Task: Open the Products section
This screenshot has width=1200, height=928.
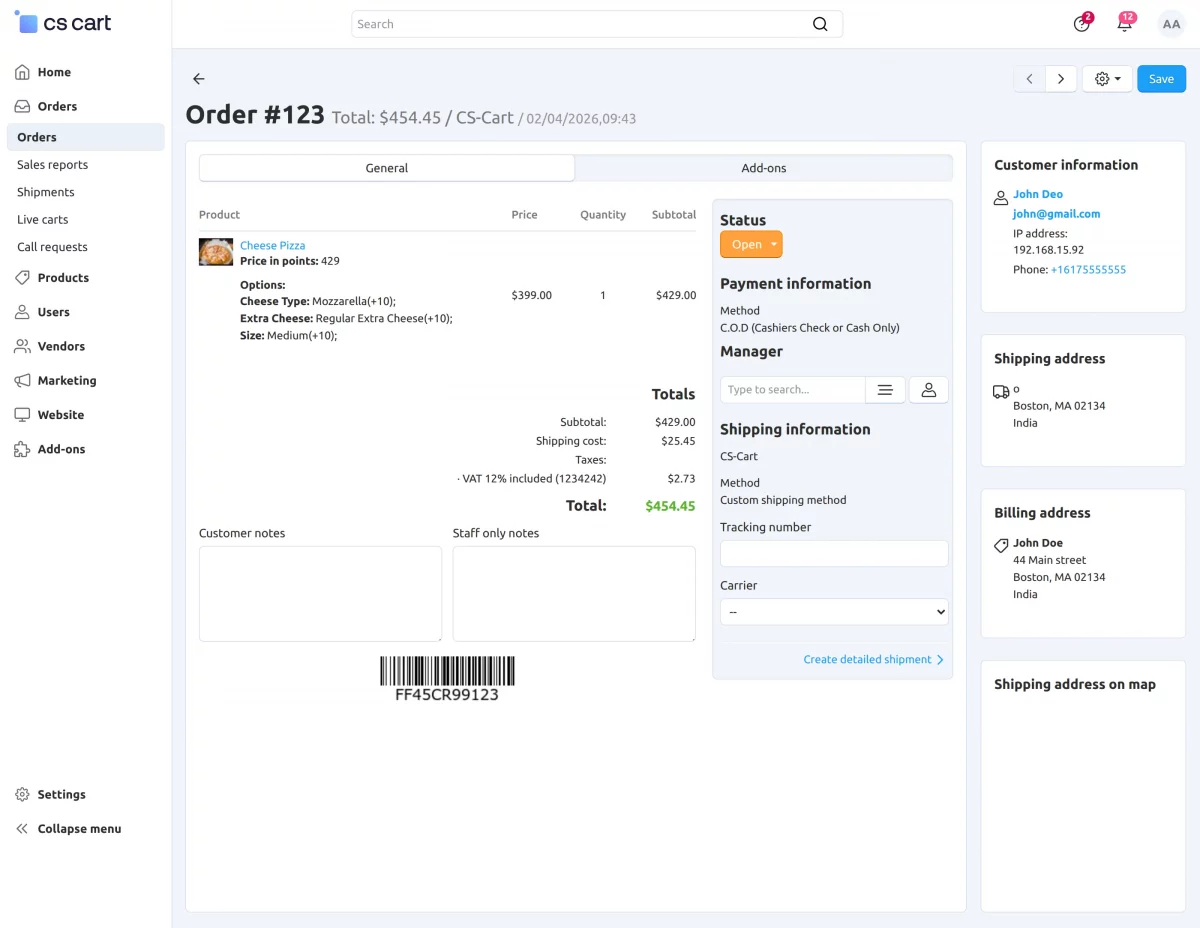Action: click(63, 278)
